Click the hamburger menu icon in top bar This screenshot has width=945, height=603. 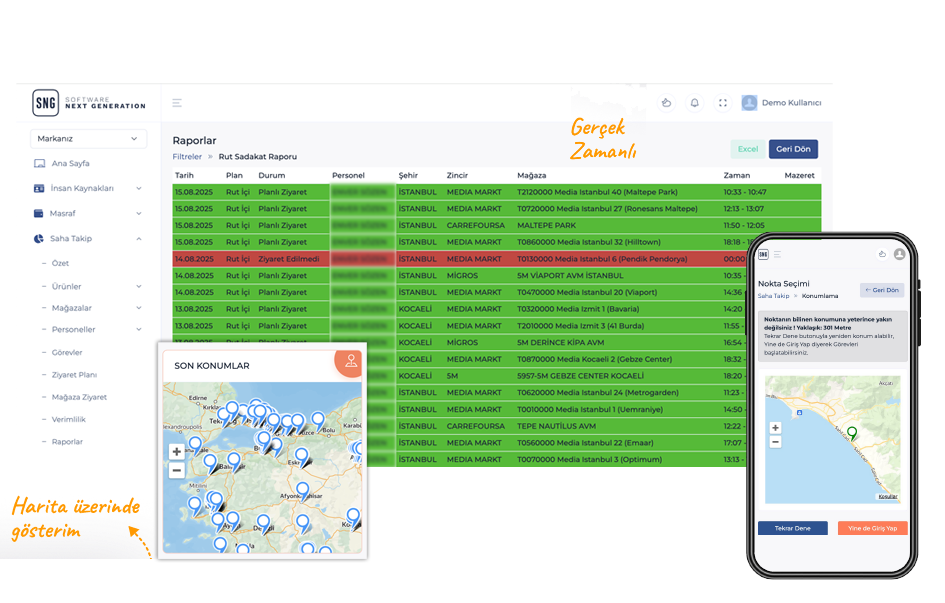(177, 103)
